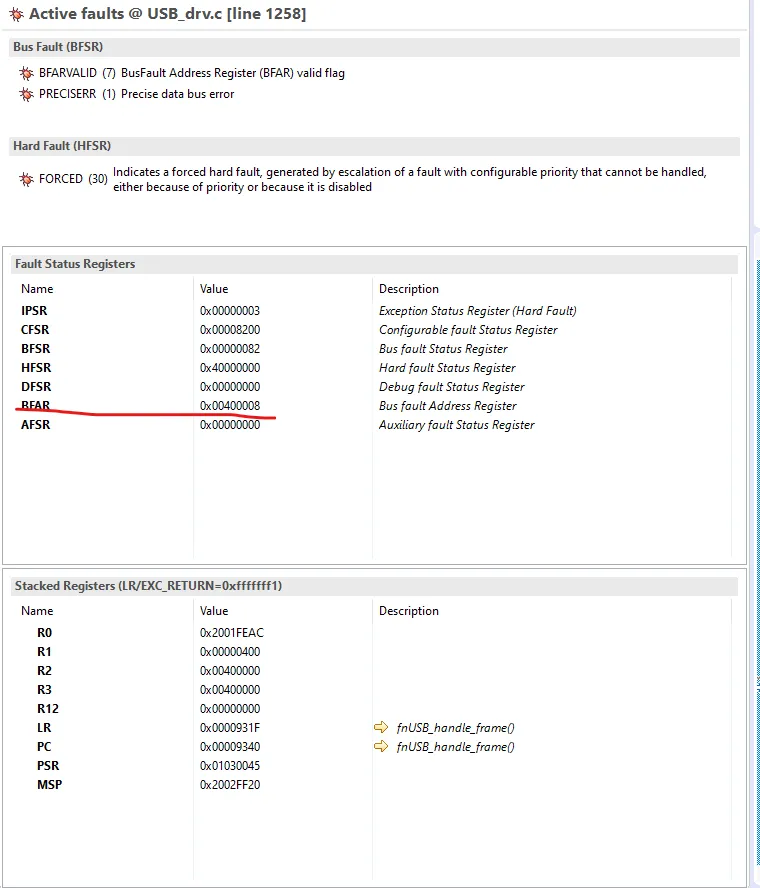
Task: Click the BFARVALID fault bug icon
Action: [x=26, y=73]
